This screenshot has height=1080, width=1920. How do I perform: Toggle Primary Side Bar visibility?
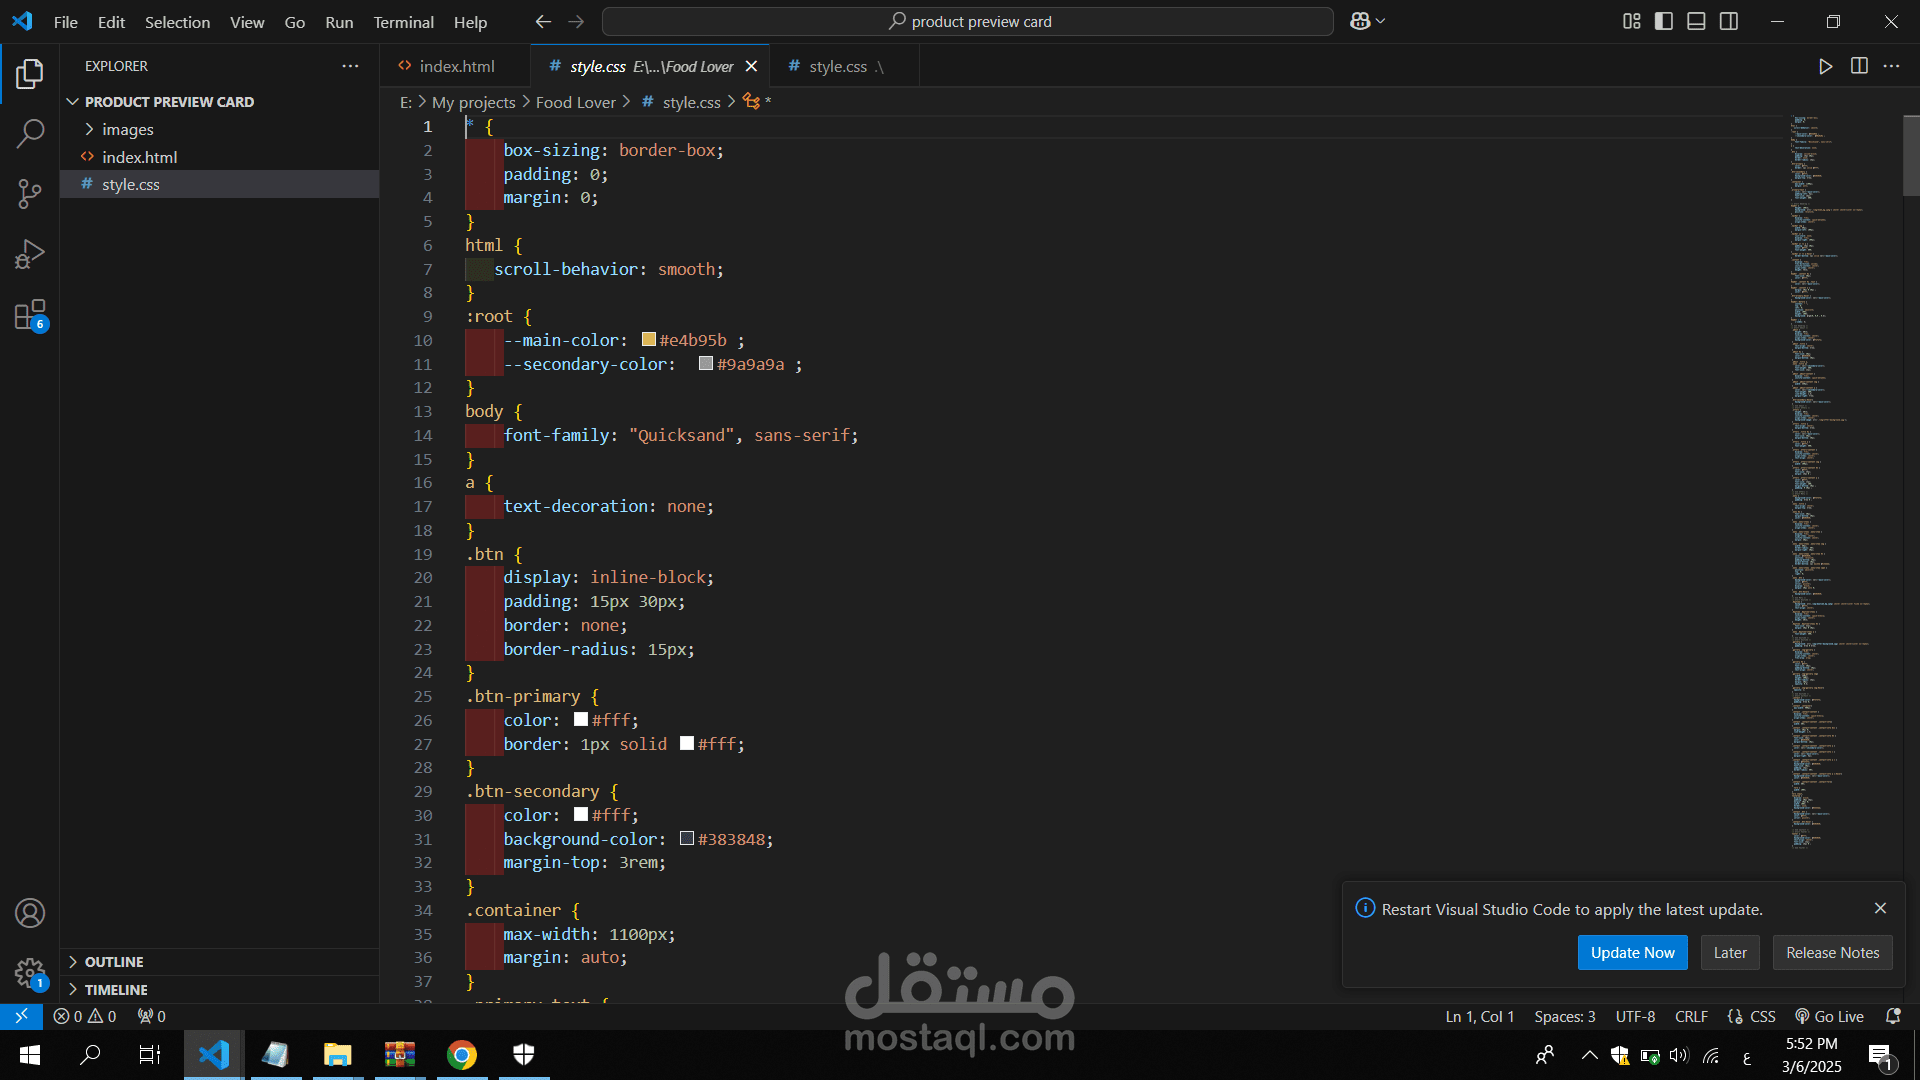(x=1664, y=21)
